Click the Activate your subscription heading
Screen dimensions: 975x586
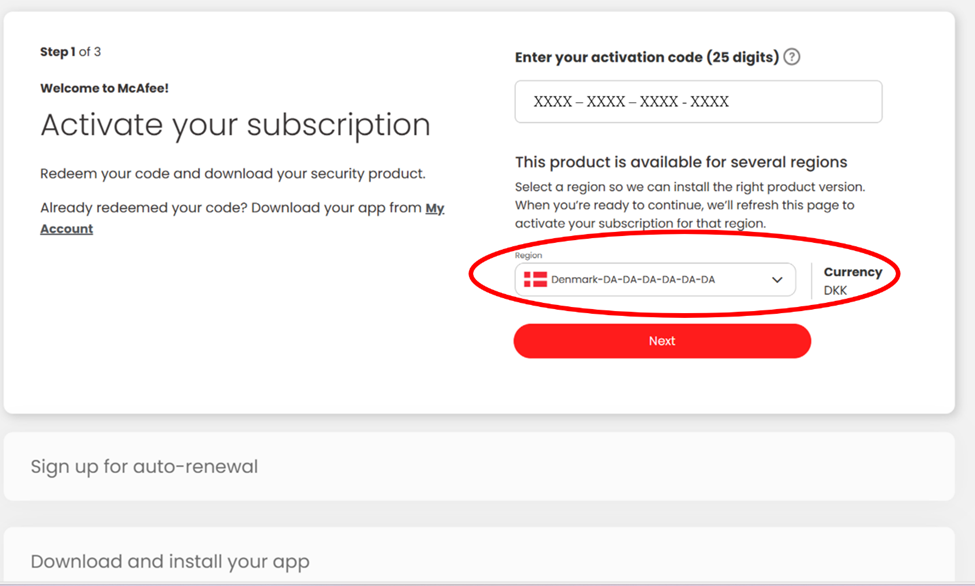pos(235,126)
